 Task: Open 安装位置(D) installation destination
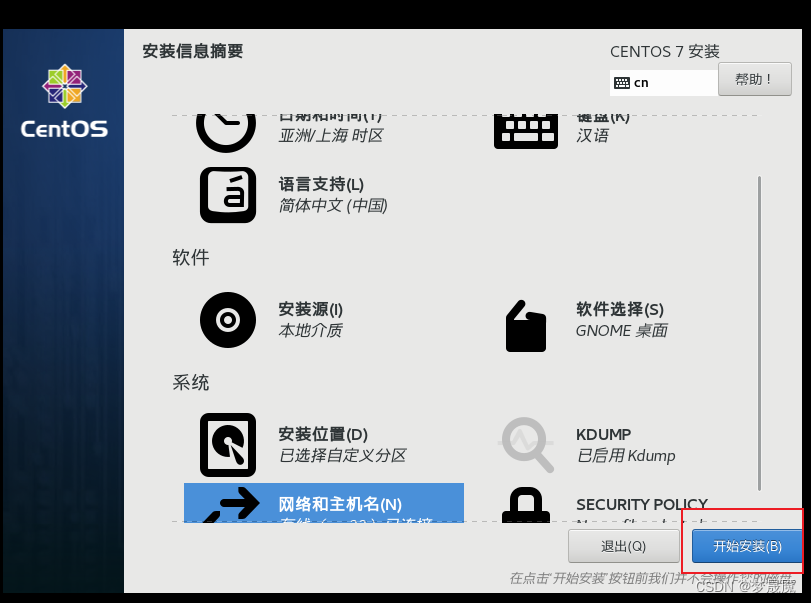[x=323, y=434]
